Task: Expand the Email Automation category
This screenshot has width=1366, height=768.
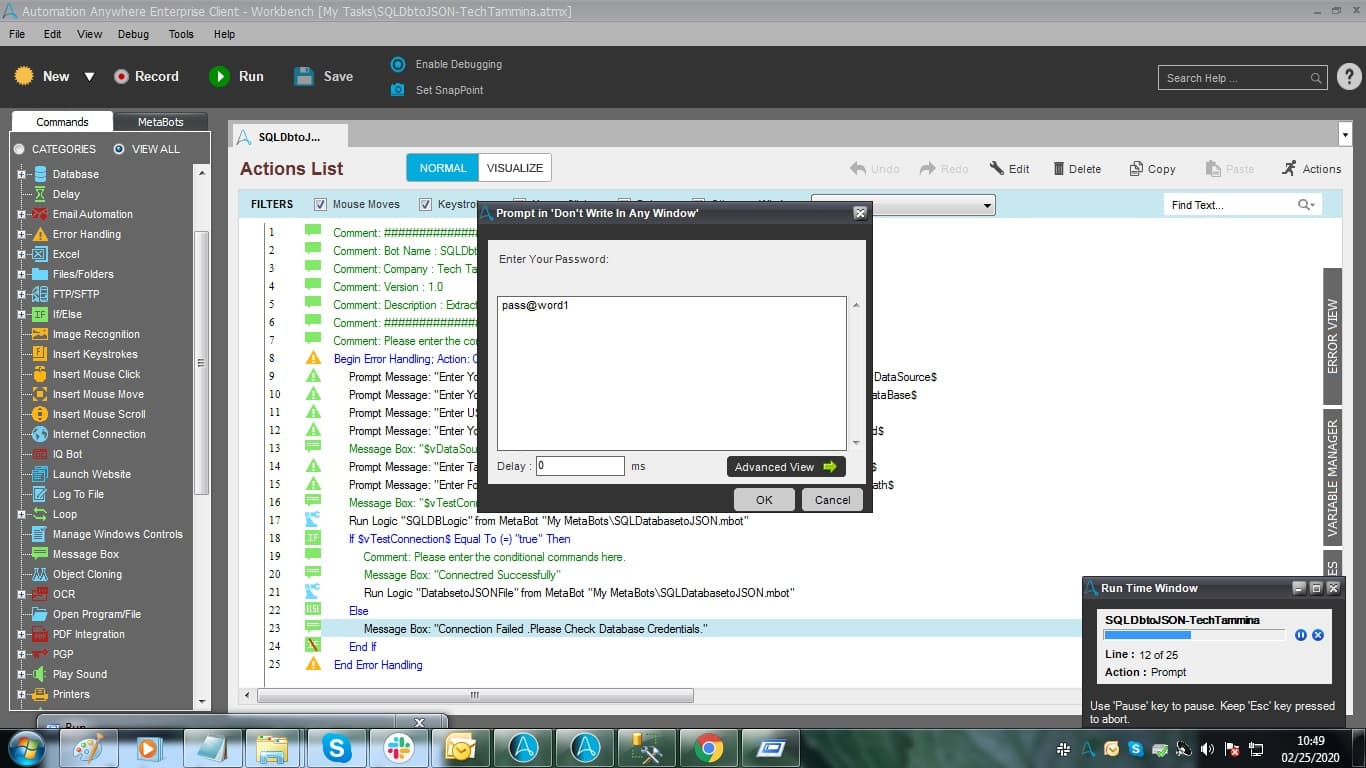Action: (x=21, y=214)
